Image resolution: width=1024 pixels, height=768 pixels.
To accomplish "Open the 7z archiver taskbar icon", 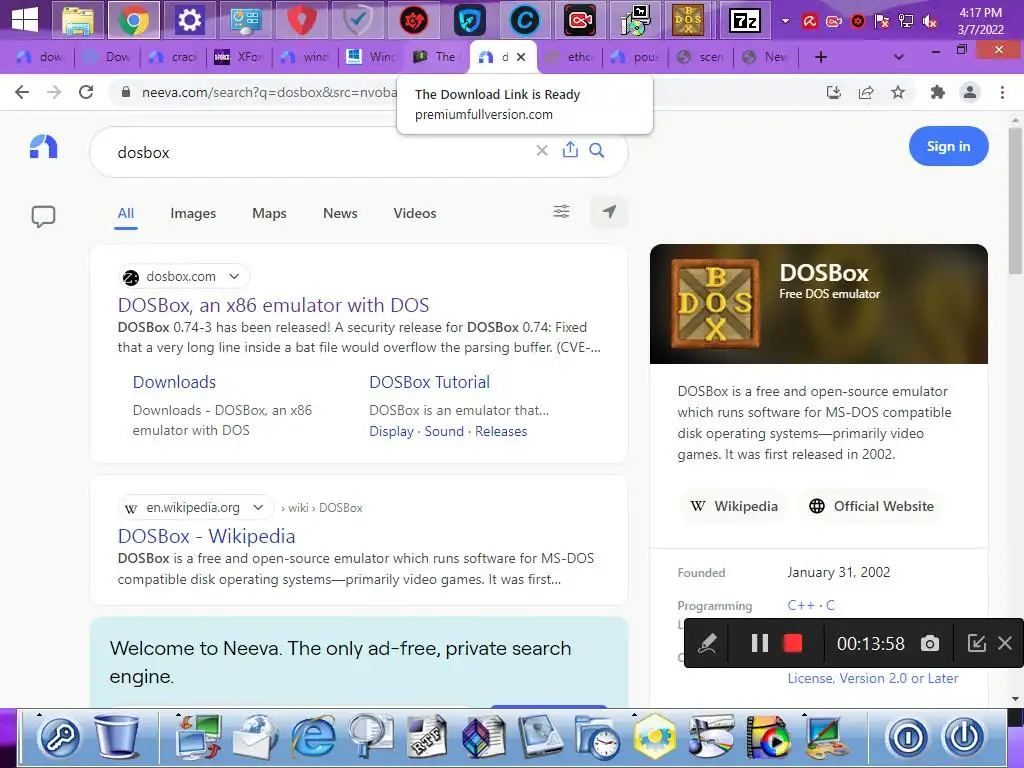I will [744, 21].
